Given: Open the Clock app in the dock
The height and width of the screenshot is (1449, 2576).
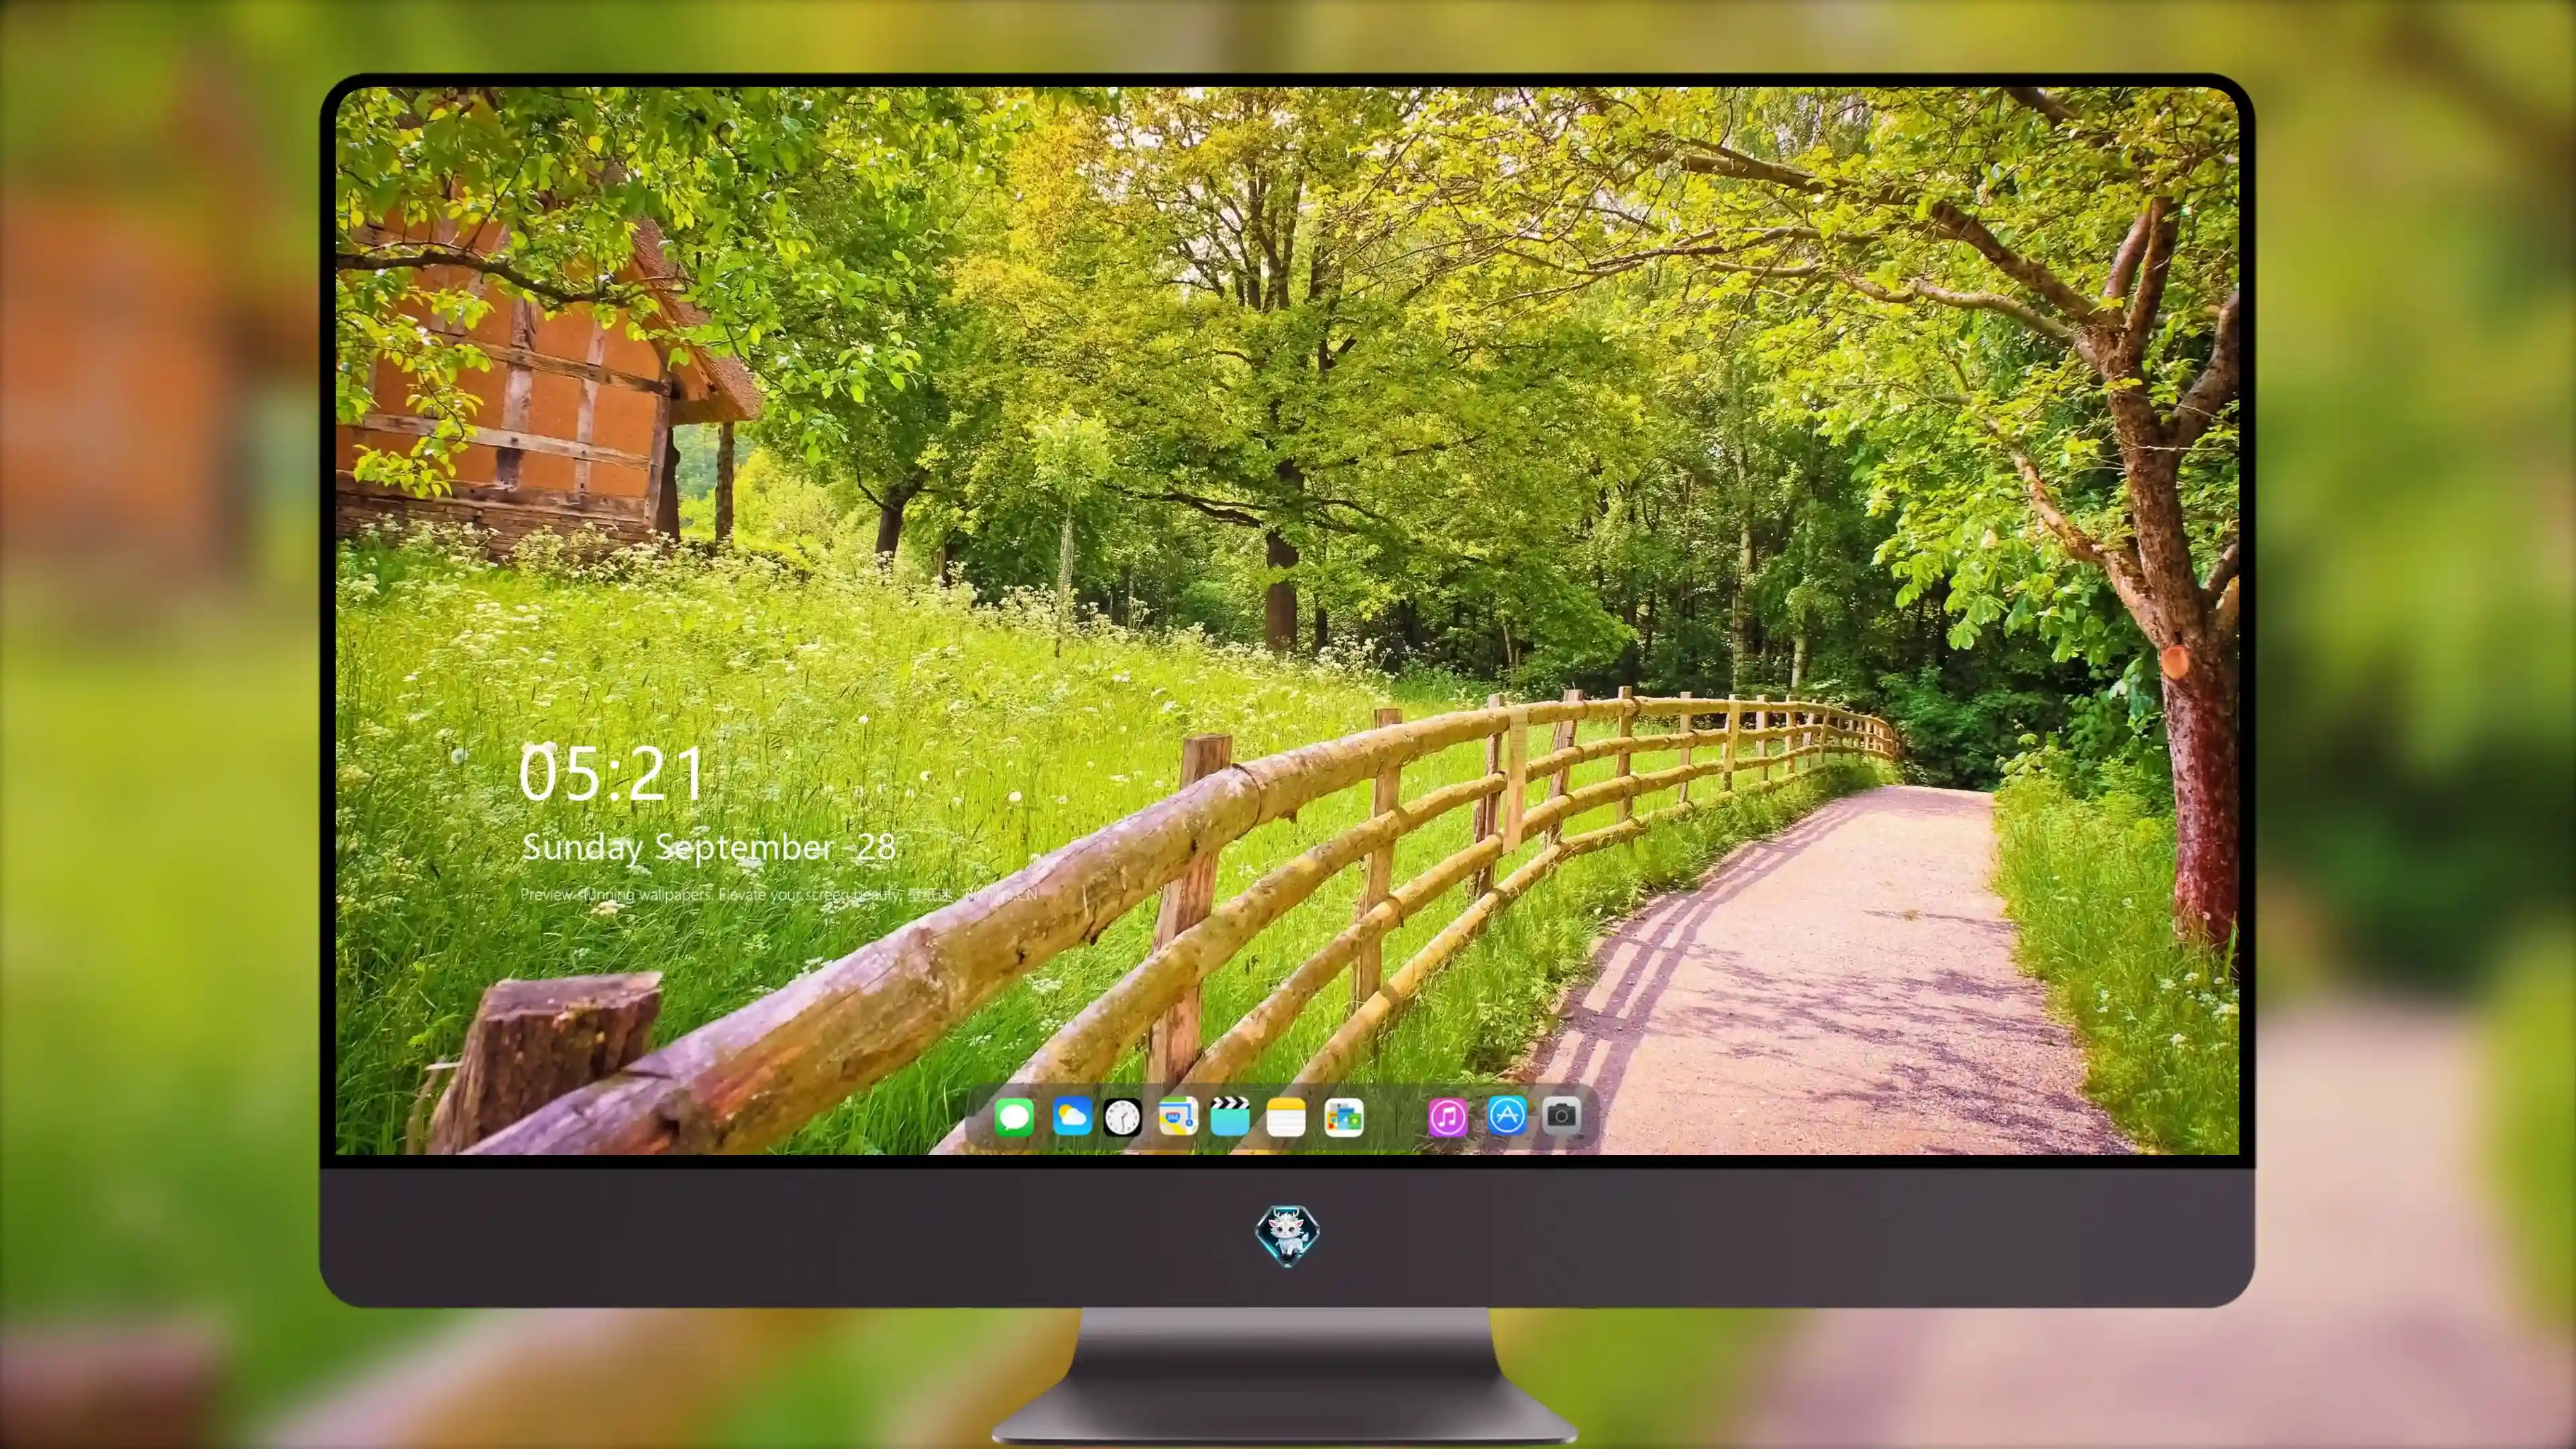Looking at the screenshot, I should pyautogui.click(x=1122, y=1116).
